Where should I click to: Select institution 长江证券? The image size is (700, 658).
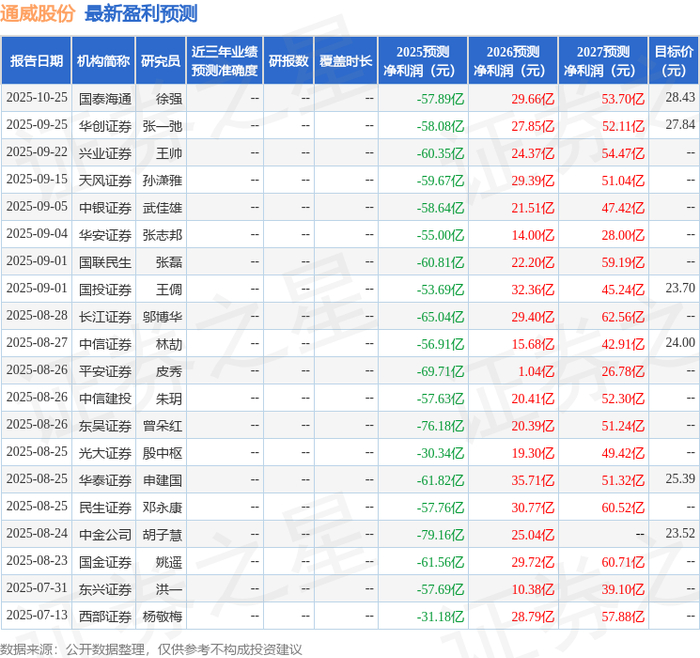(x=105, y=317)
